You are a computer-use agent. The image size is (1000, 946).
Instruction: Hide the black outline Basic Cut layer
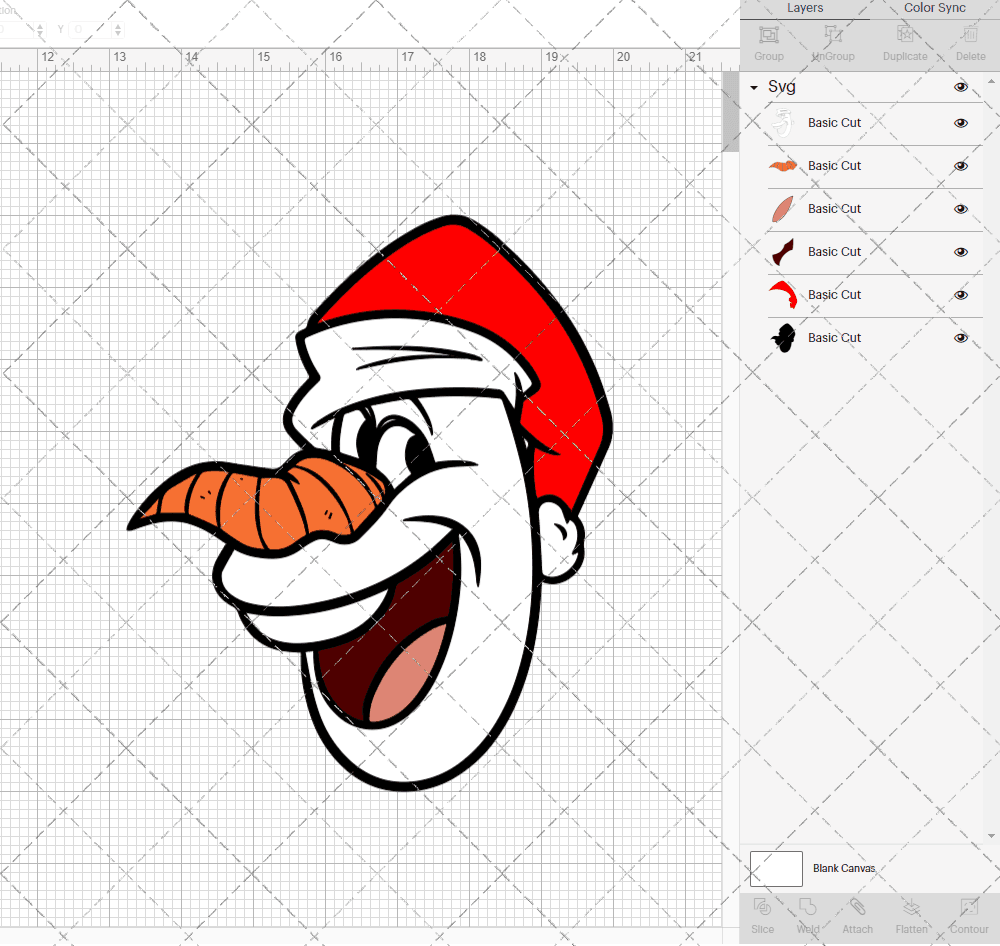[x=960, y=338]
